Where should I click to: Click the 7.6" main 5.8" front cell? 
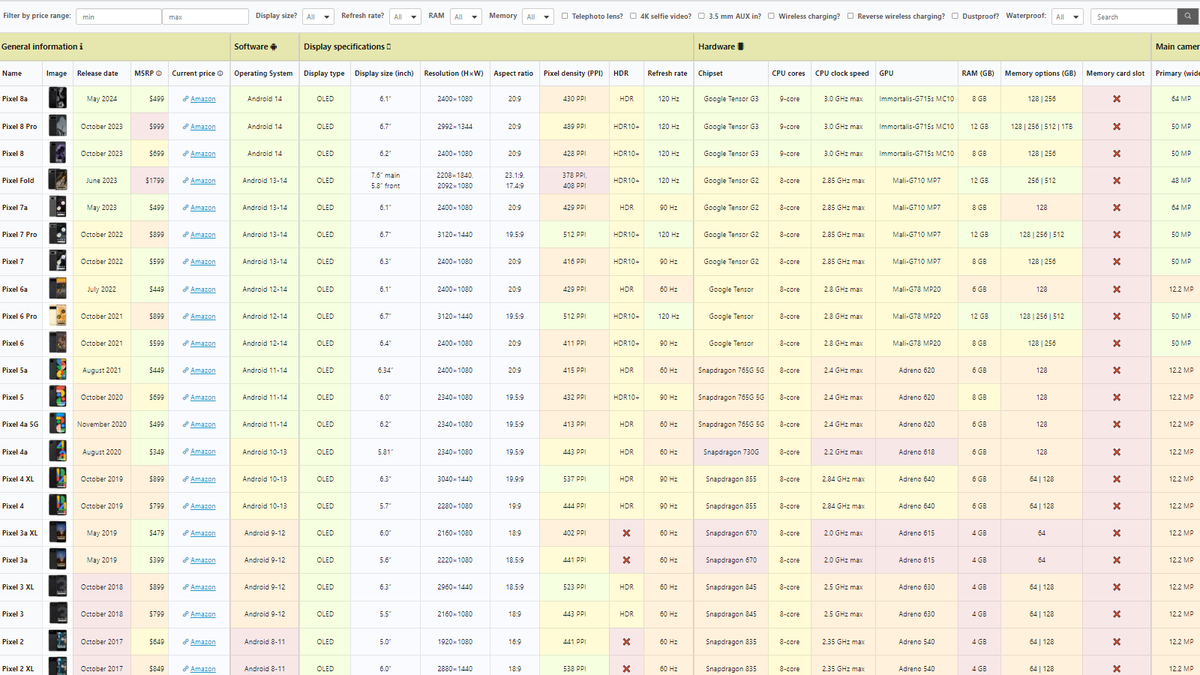[385, 180]
